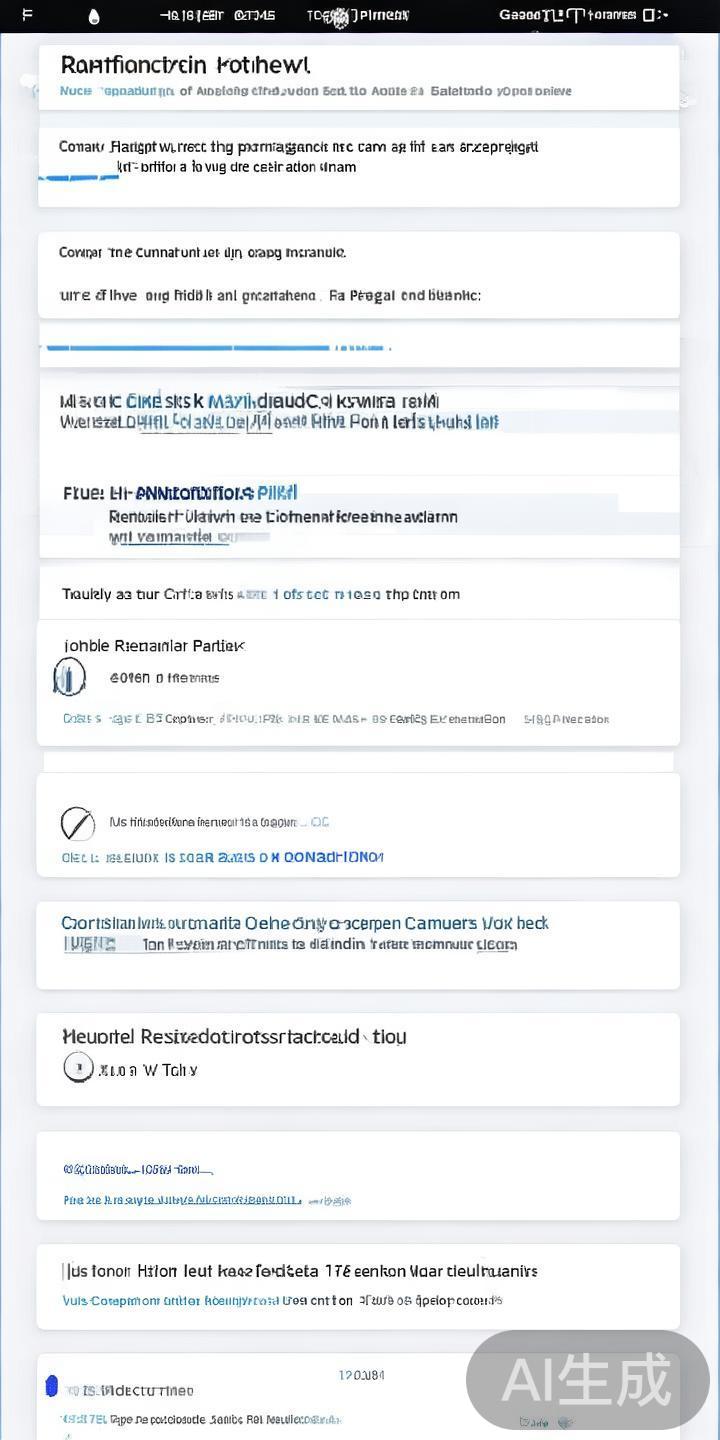Select the radio button under 'Heupitel' heading
Screen dimensions: 720x1440
pos(77,1068)
